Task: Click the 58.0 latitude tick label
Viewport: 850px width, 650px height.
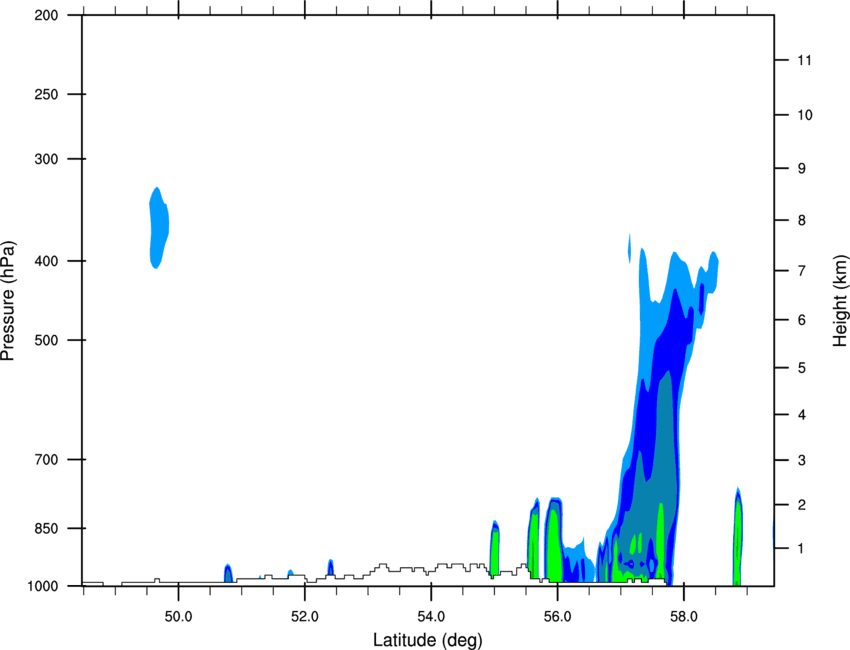Action: coord(684,617)
